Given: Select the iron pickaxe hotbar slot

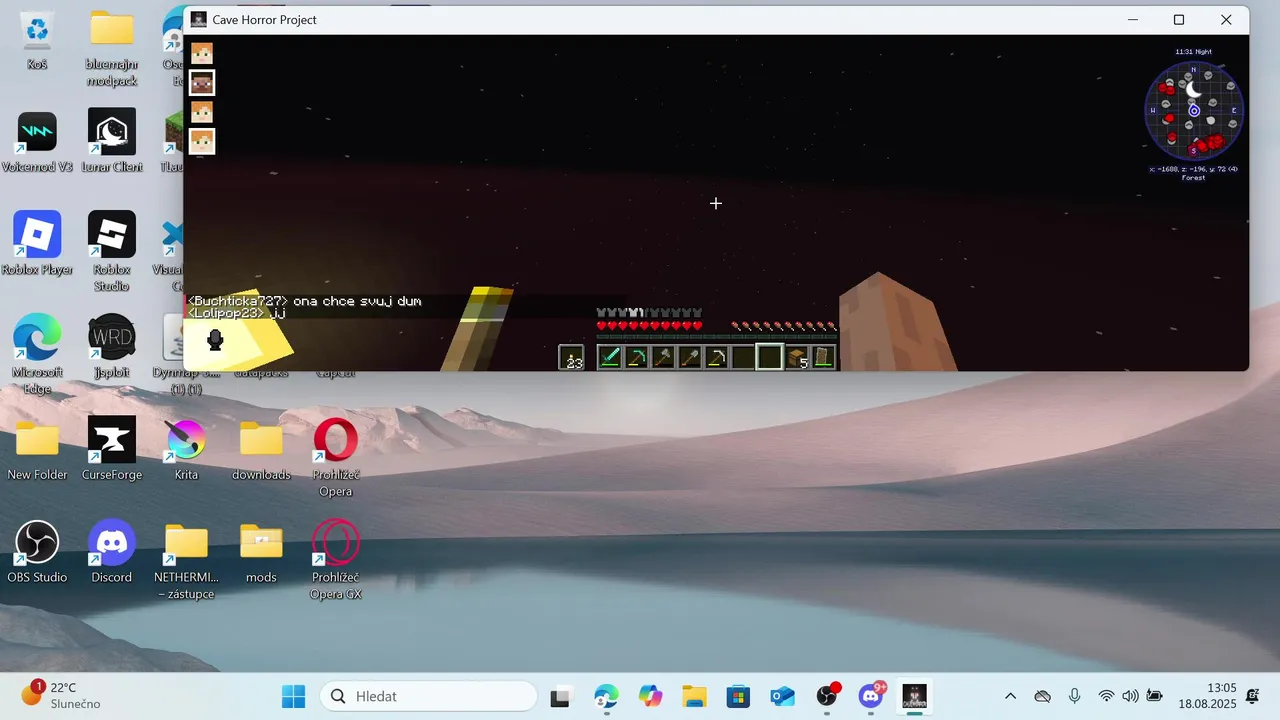Looking at the screenshot, I should coord(716,357).
